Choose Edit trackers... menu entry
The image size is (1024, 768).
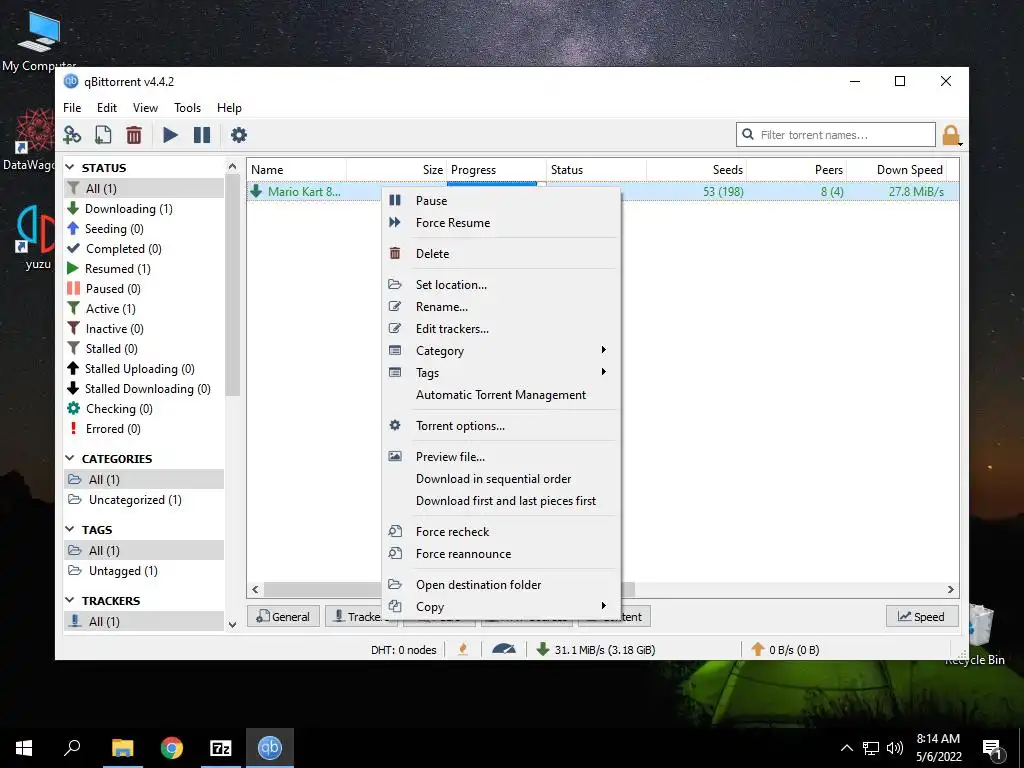coord(500,328)
